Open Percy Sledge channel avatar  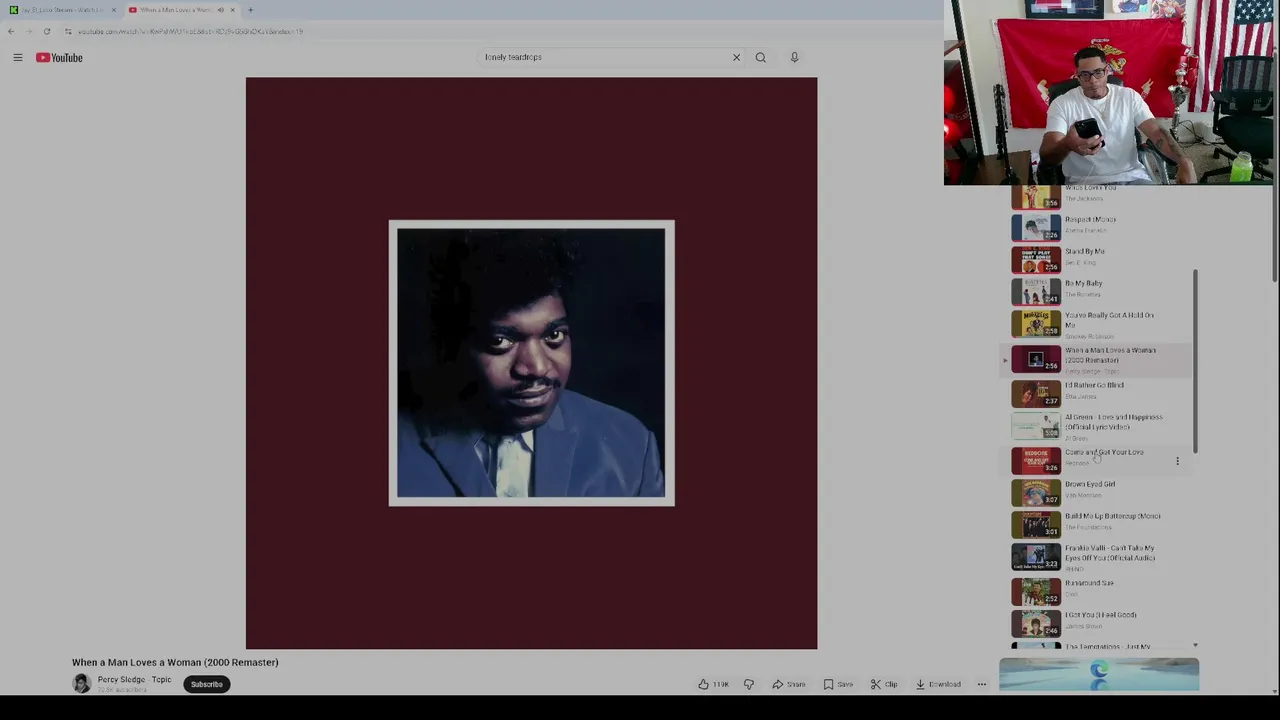coord(82,684)
